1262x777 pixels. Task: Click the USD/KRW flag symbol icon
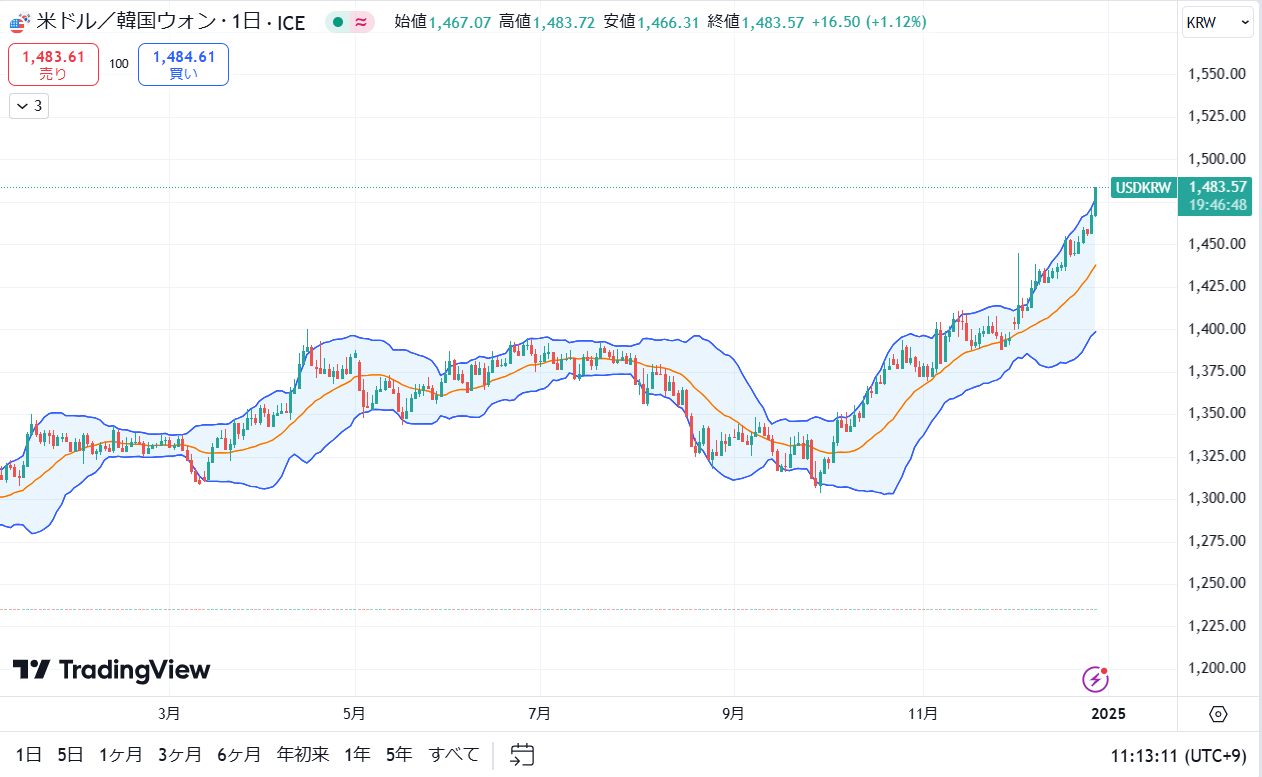(19, 22)
